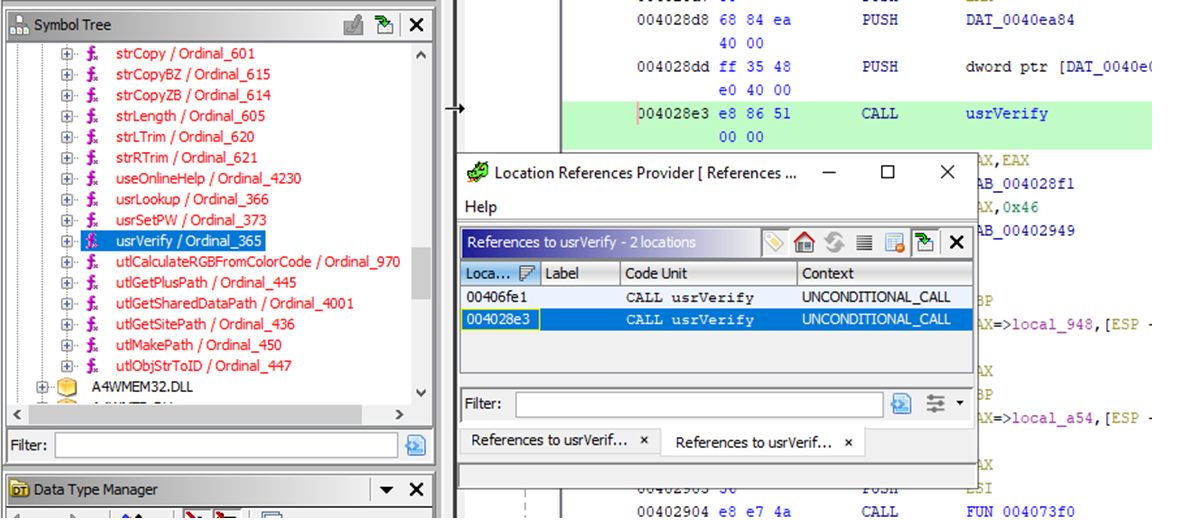This screenshot has width=1181, height=520.
Task: Open table filter settings dropdown arrow
Action: pyautogui.click(x=960, y=404)
